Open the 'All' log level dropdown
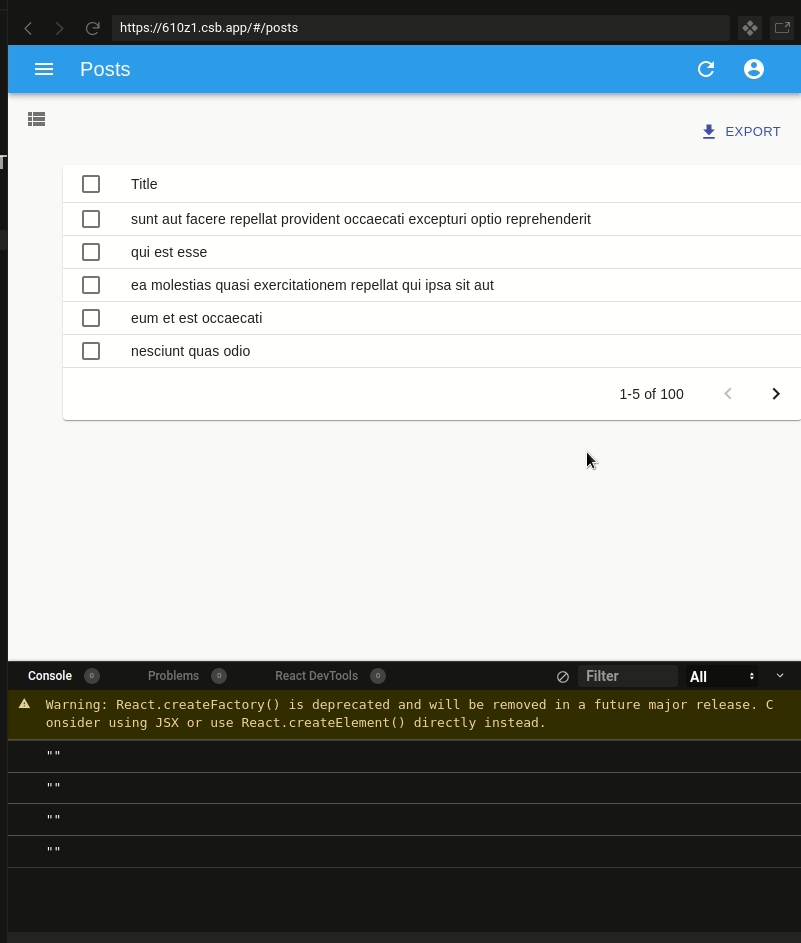The height and width of the screenshot is (943, 801). 718,676
